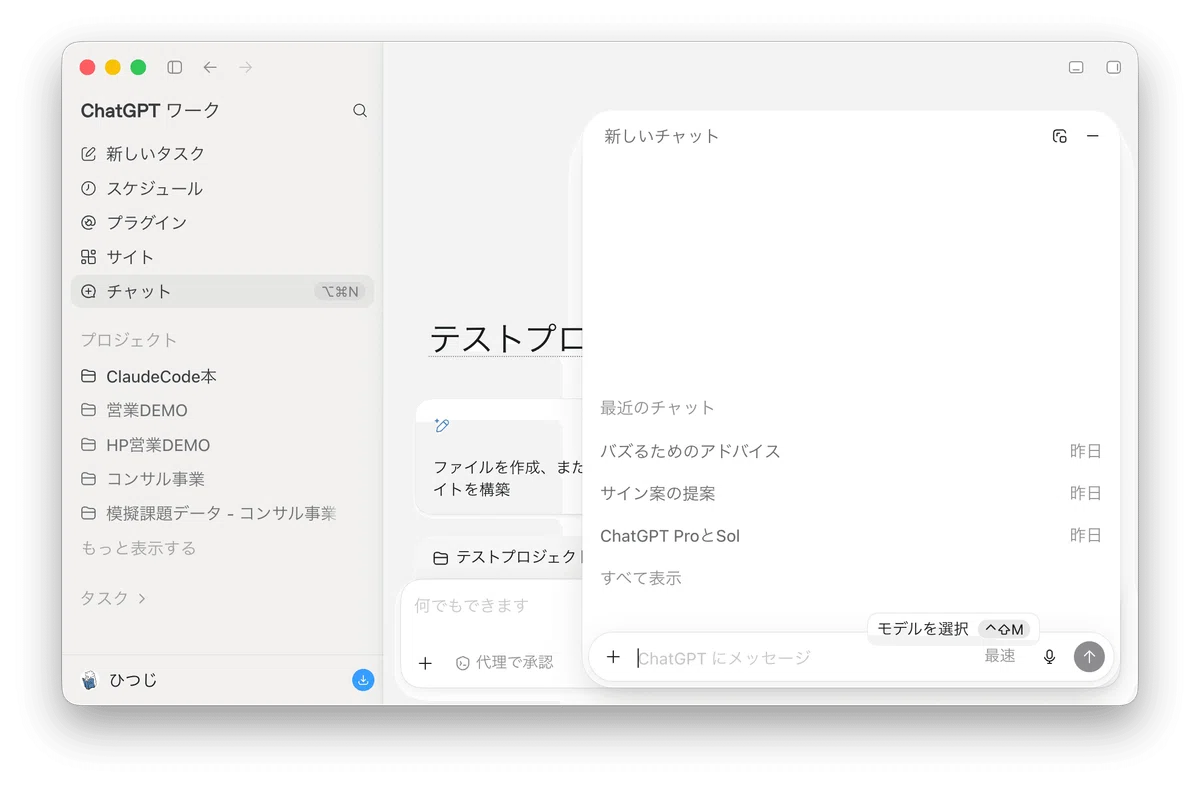Click the テストプロ project title
The width and height of the screenshot is (1200, 787).
(x=506, y=338)
